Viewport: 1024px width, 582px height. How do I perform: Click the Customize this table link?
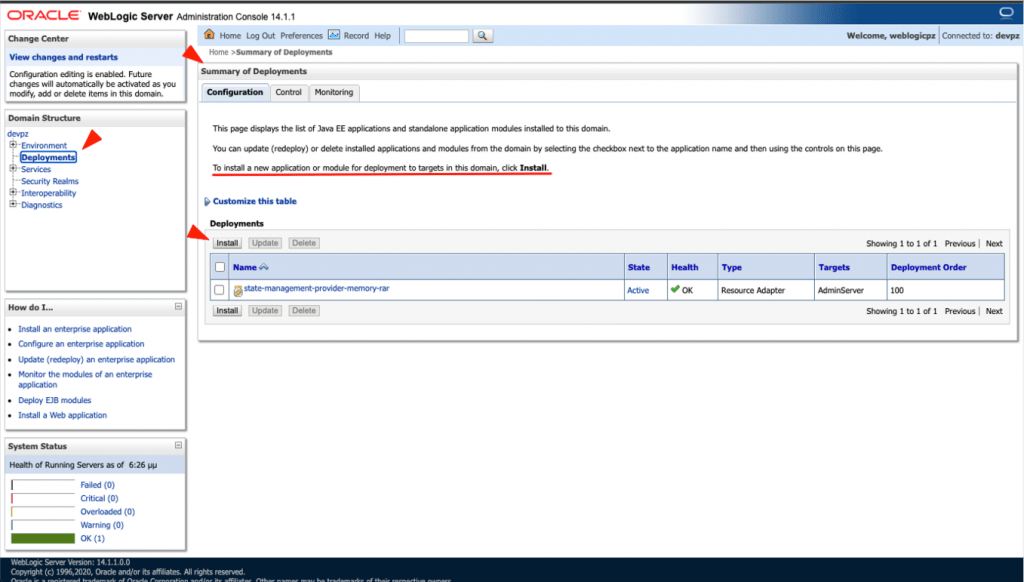(x=255, y=201)
